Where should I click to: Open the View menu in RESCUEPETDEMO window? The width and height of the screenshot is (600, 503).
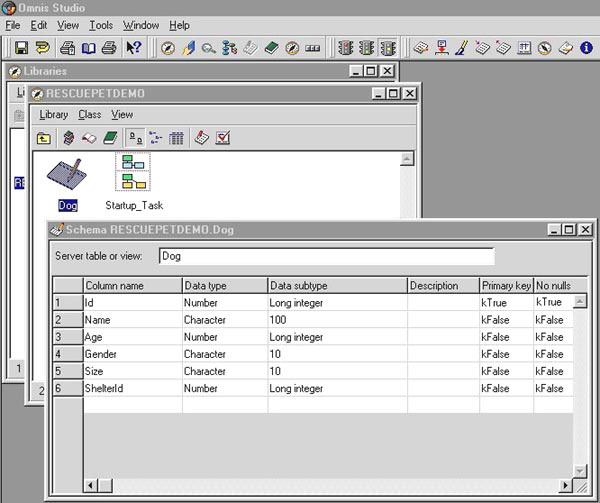(122, 114)
